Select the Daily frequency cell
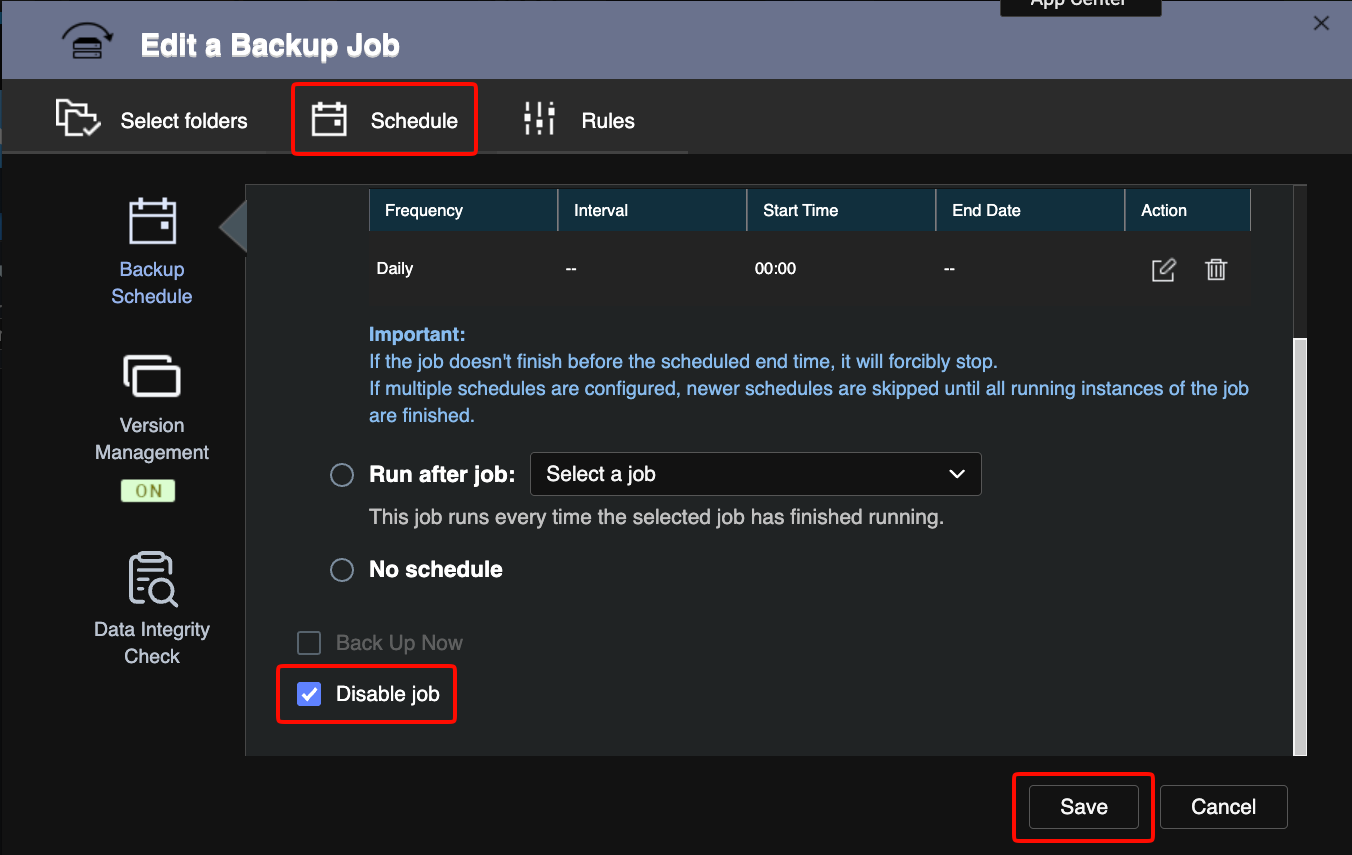The height and width of the screenshot is (855, 1352). (395, 269)
